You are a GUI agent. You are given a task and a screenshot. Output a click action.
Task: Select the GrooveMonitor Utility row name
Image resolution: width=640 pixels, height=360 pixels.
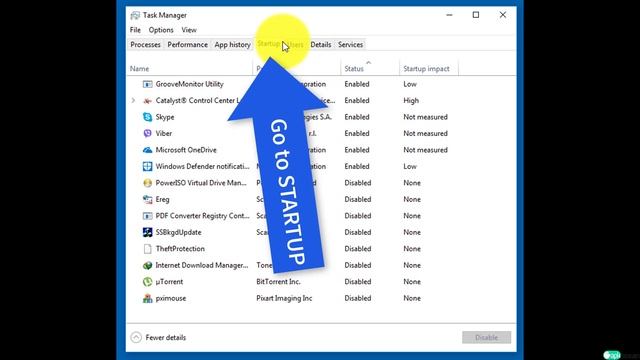click(x=189, y=84)
